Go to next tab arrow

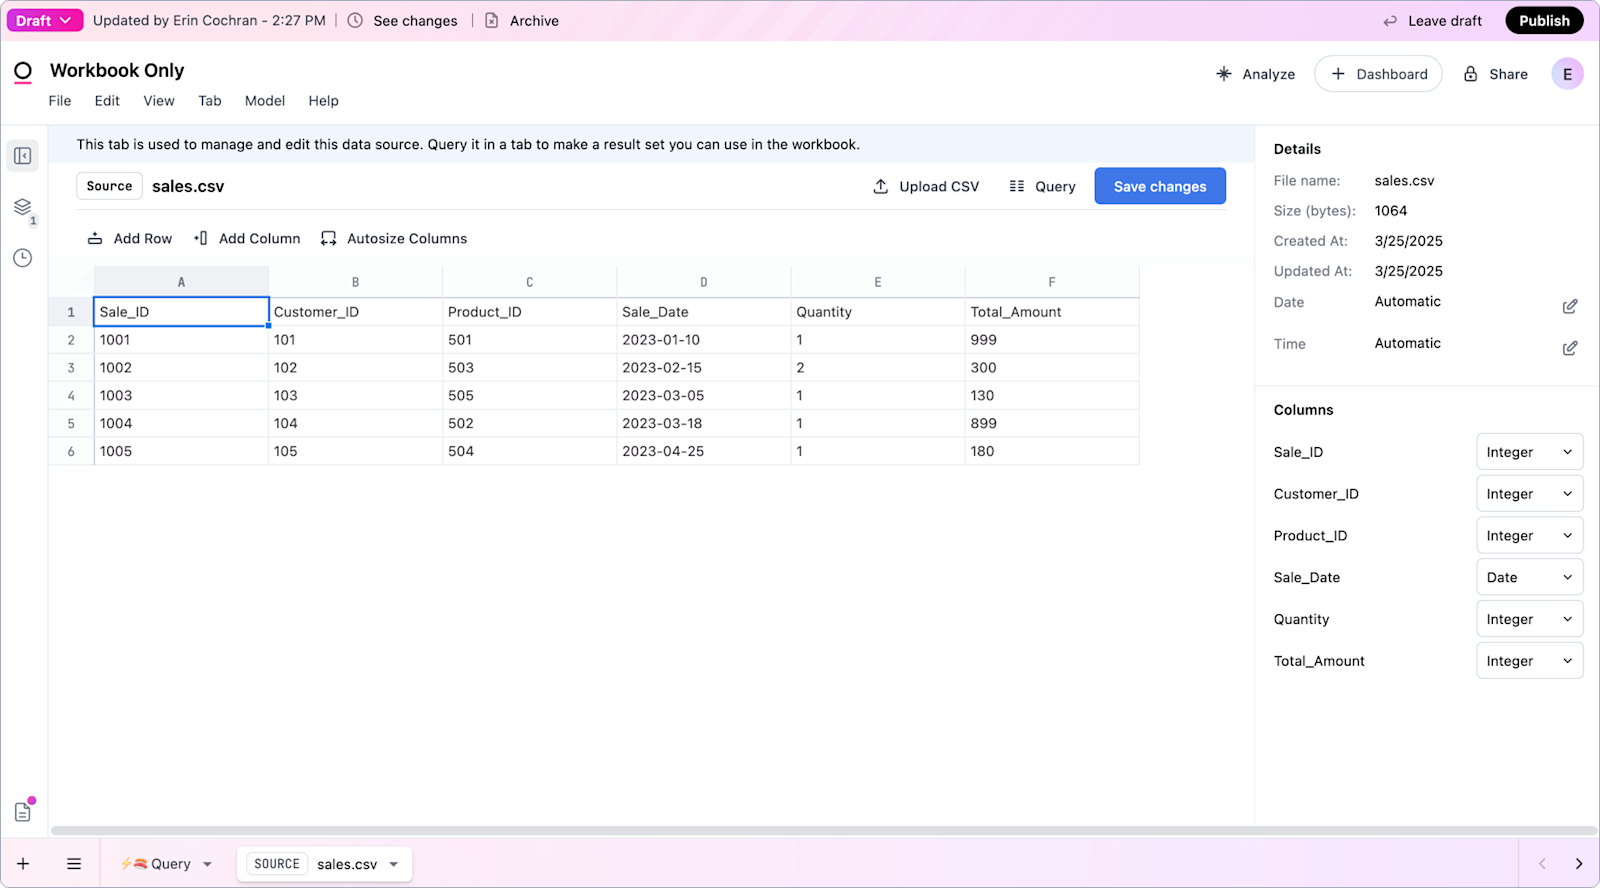coord(1579,864)
